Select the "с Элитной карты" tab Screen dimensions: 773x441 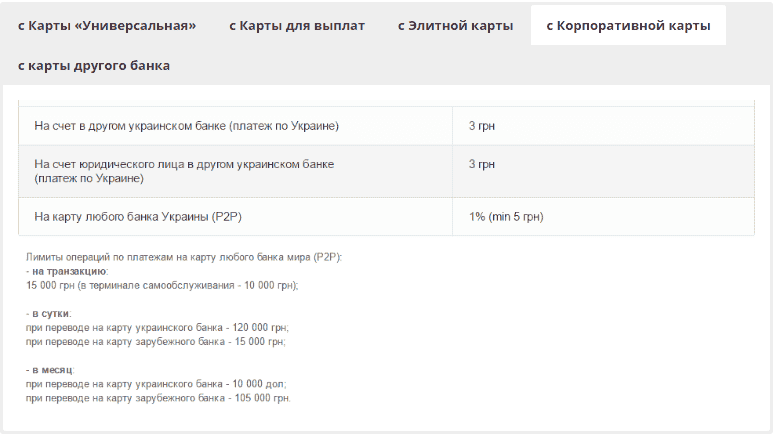(455, 25)
